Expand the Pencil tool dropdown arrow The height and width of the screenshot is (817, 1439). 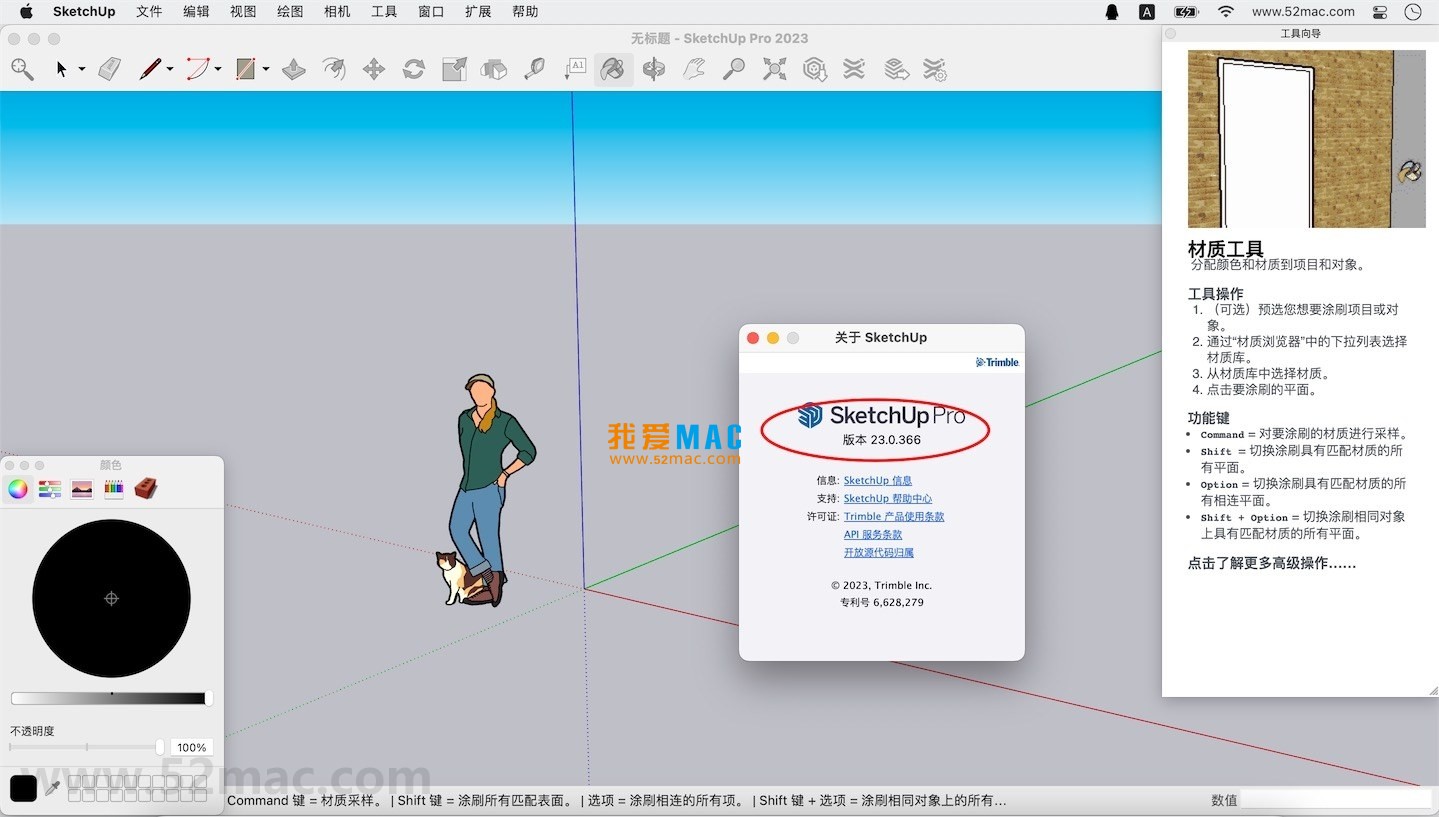pos(170,69)
